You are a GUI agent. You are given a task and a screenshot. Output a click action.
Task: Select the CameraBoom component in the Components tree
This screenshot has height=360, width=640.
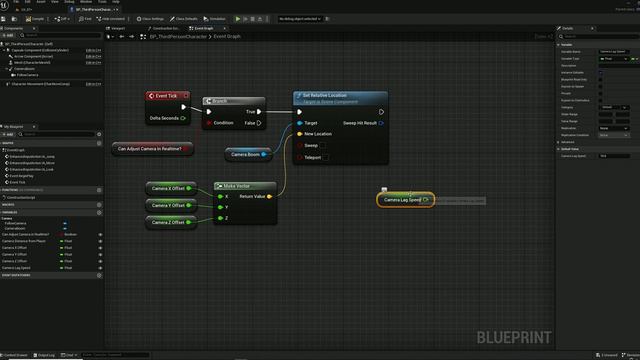[x=24, y=69]
